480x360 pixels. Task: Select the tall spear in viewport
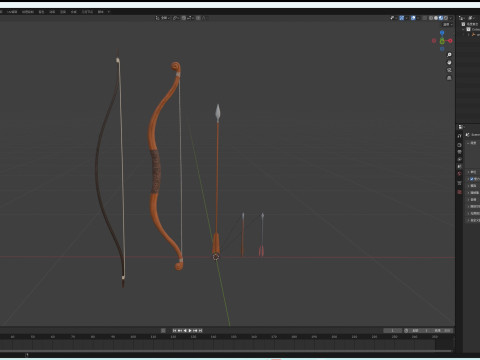[x=217, y=180]
